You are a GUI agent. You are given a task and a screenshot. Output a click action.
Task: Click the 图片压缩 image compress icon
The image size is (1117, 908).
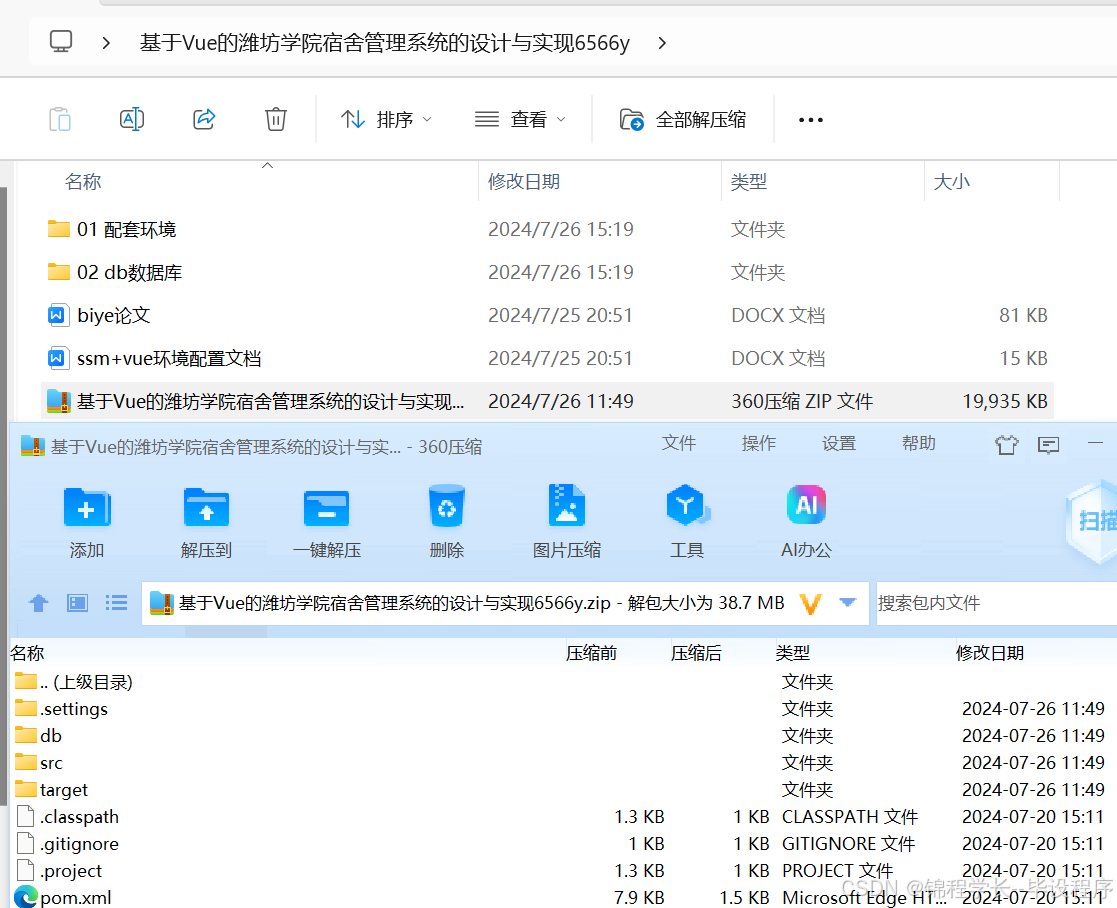click(566, 506)
